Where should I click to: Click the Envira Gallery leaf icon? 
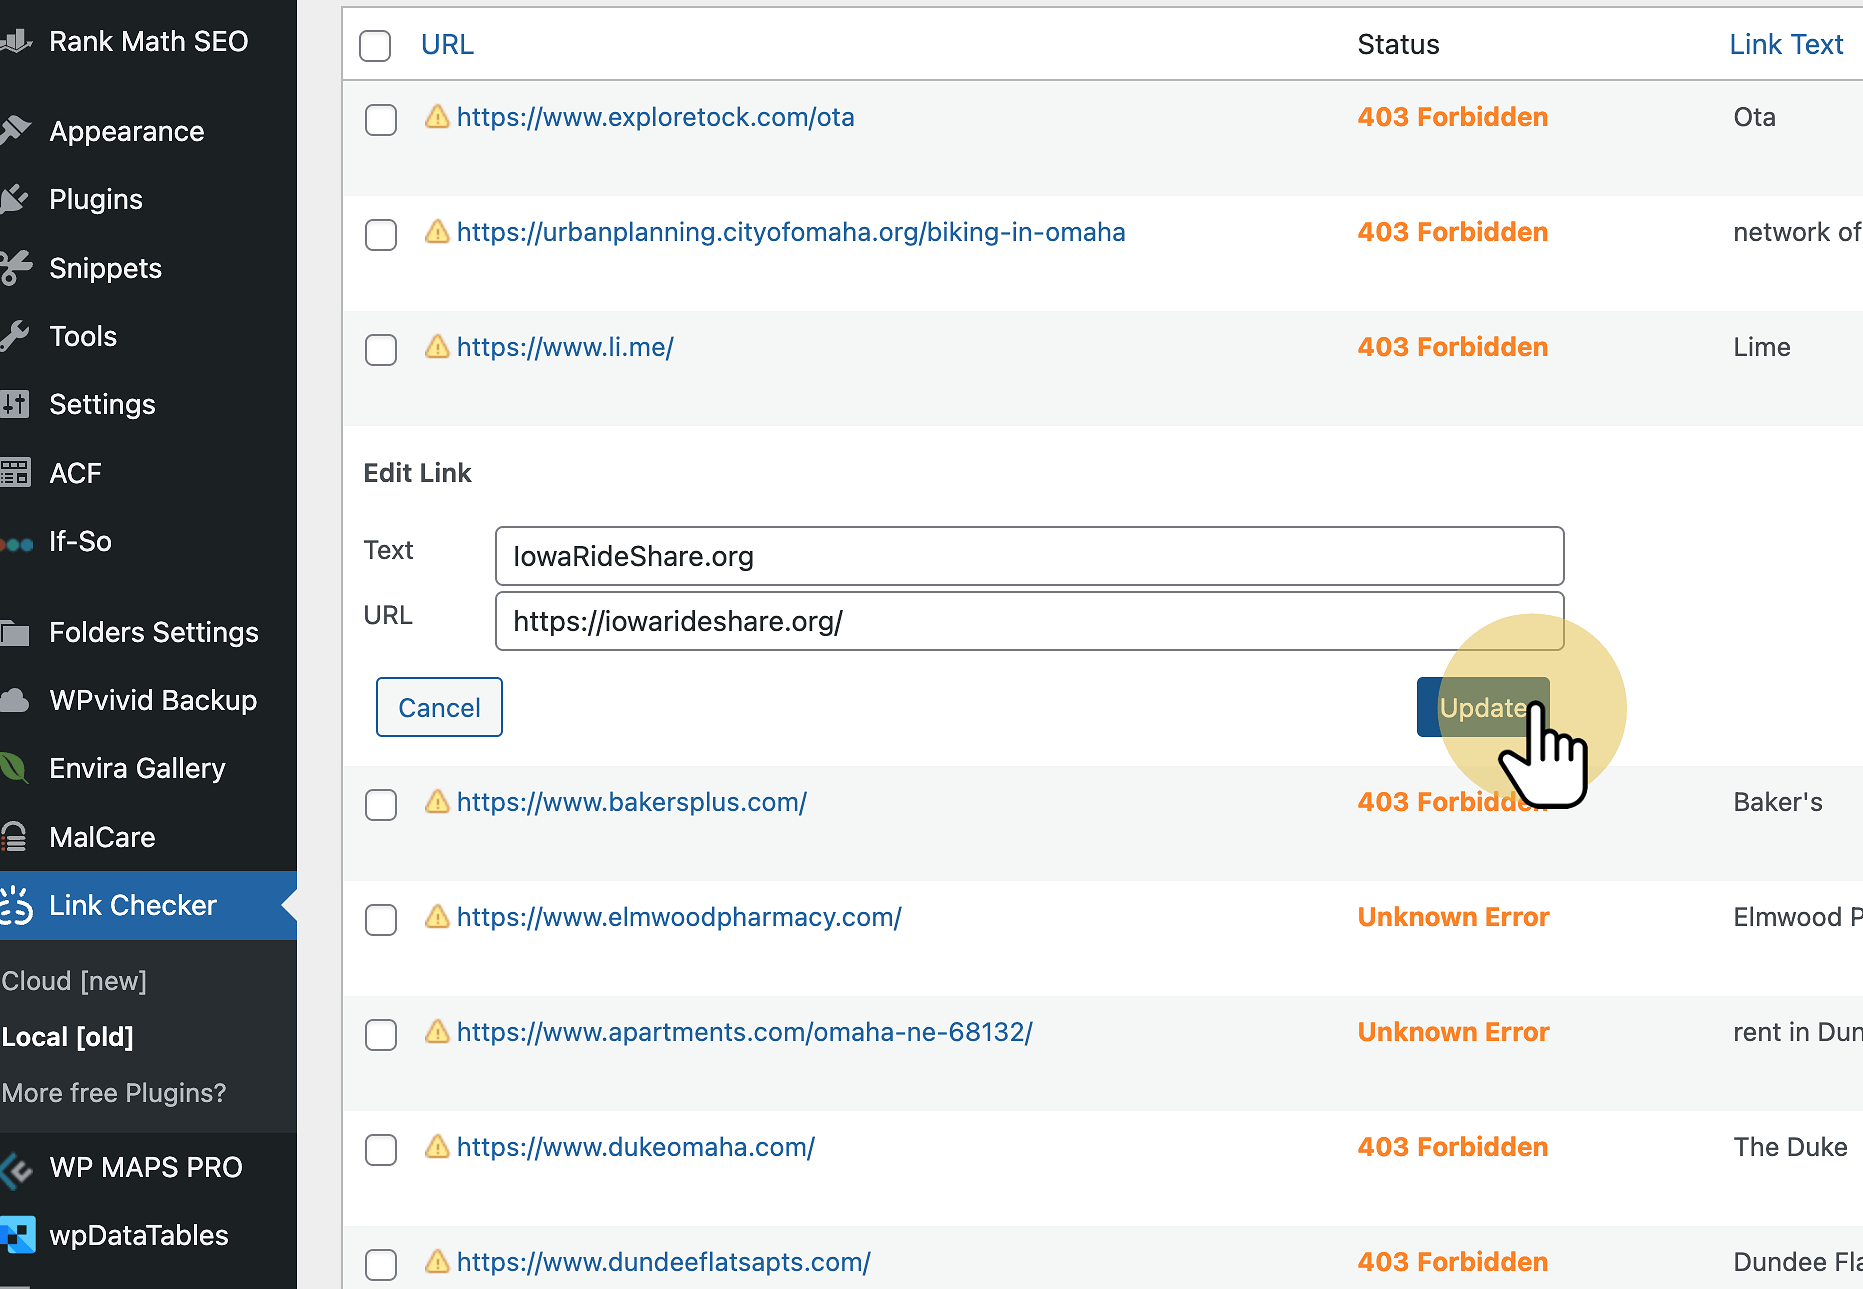point(15,768)
